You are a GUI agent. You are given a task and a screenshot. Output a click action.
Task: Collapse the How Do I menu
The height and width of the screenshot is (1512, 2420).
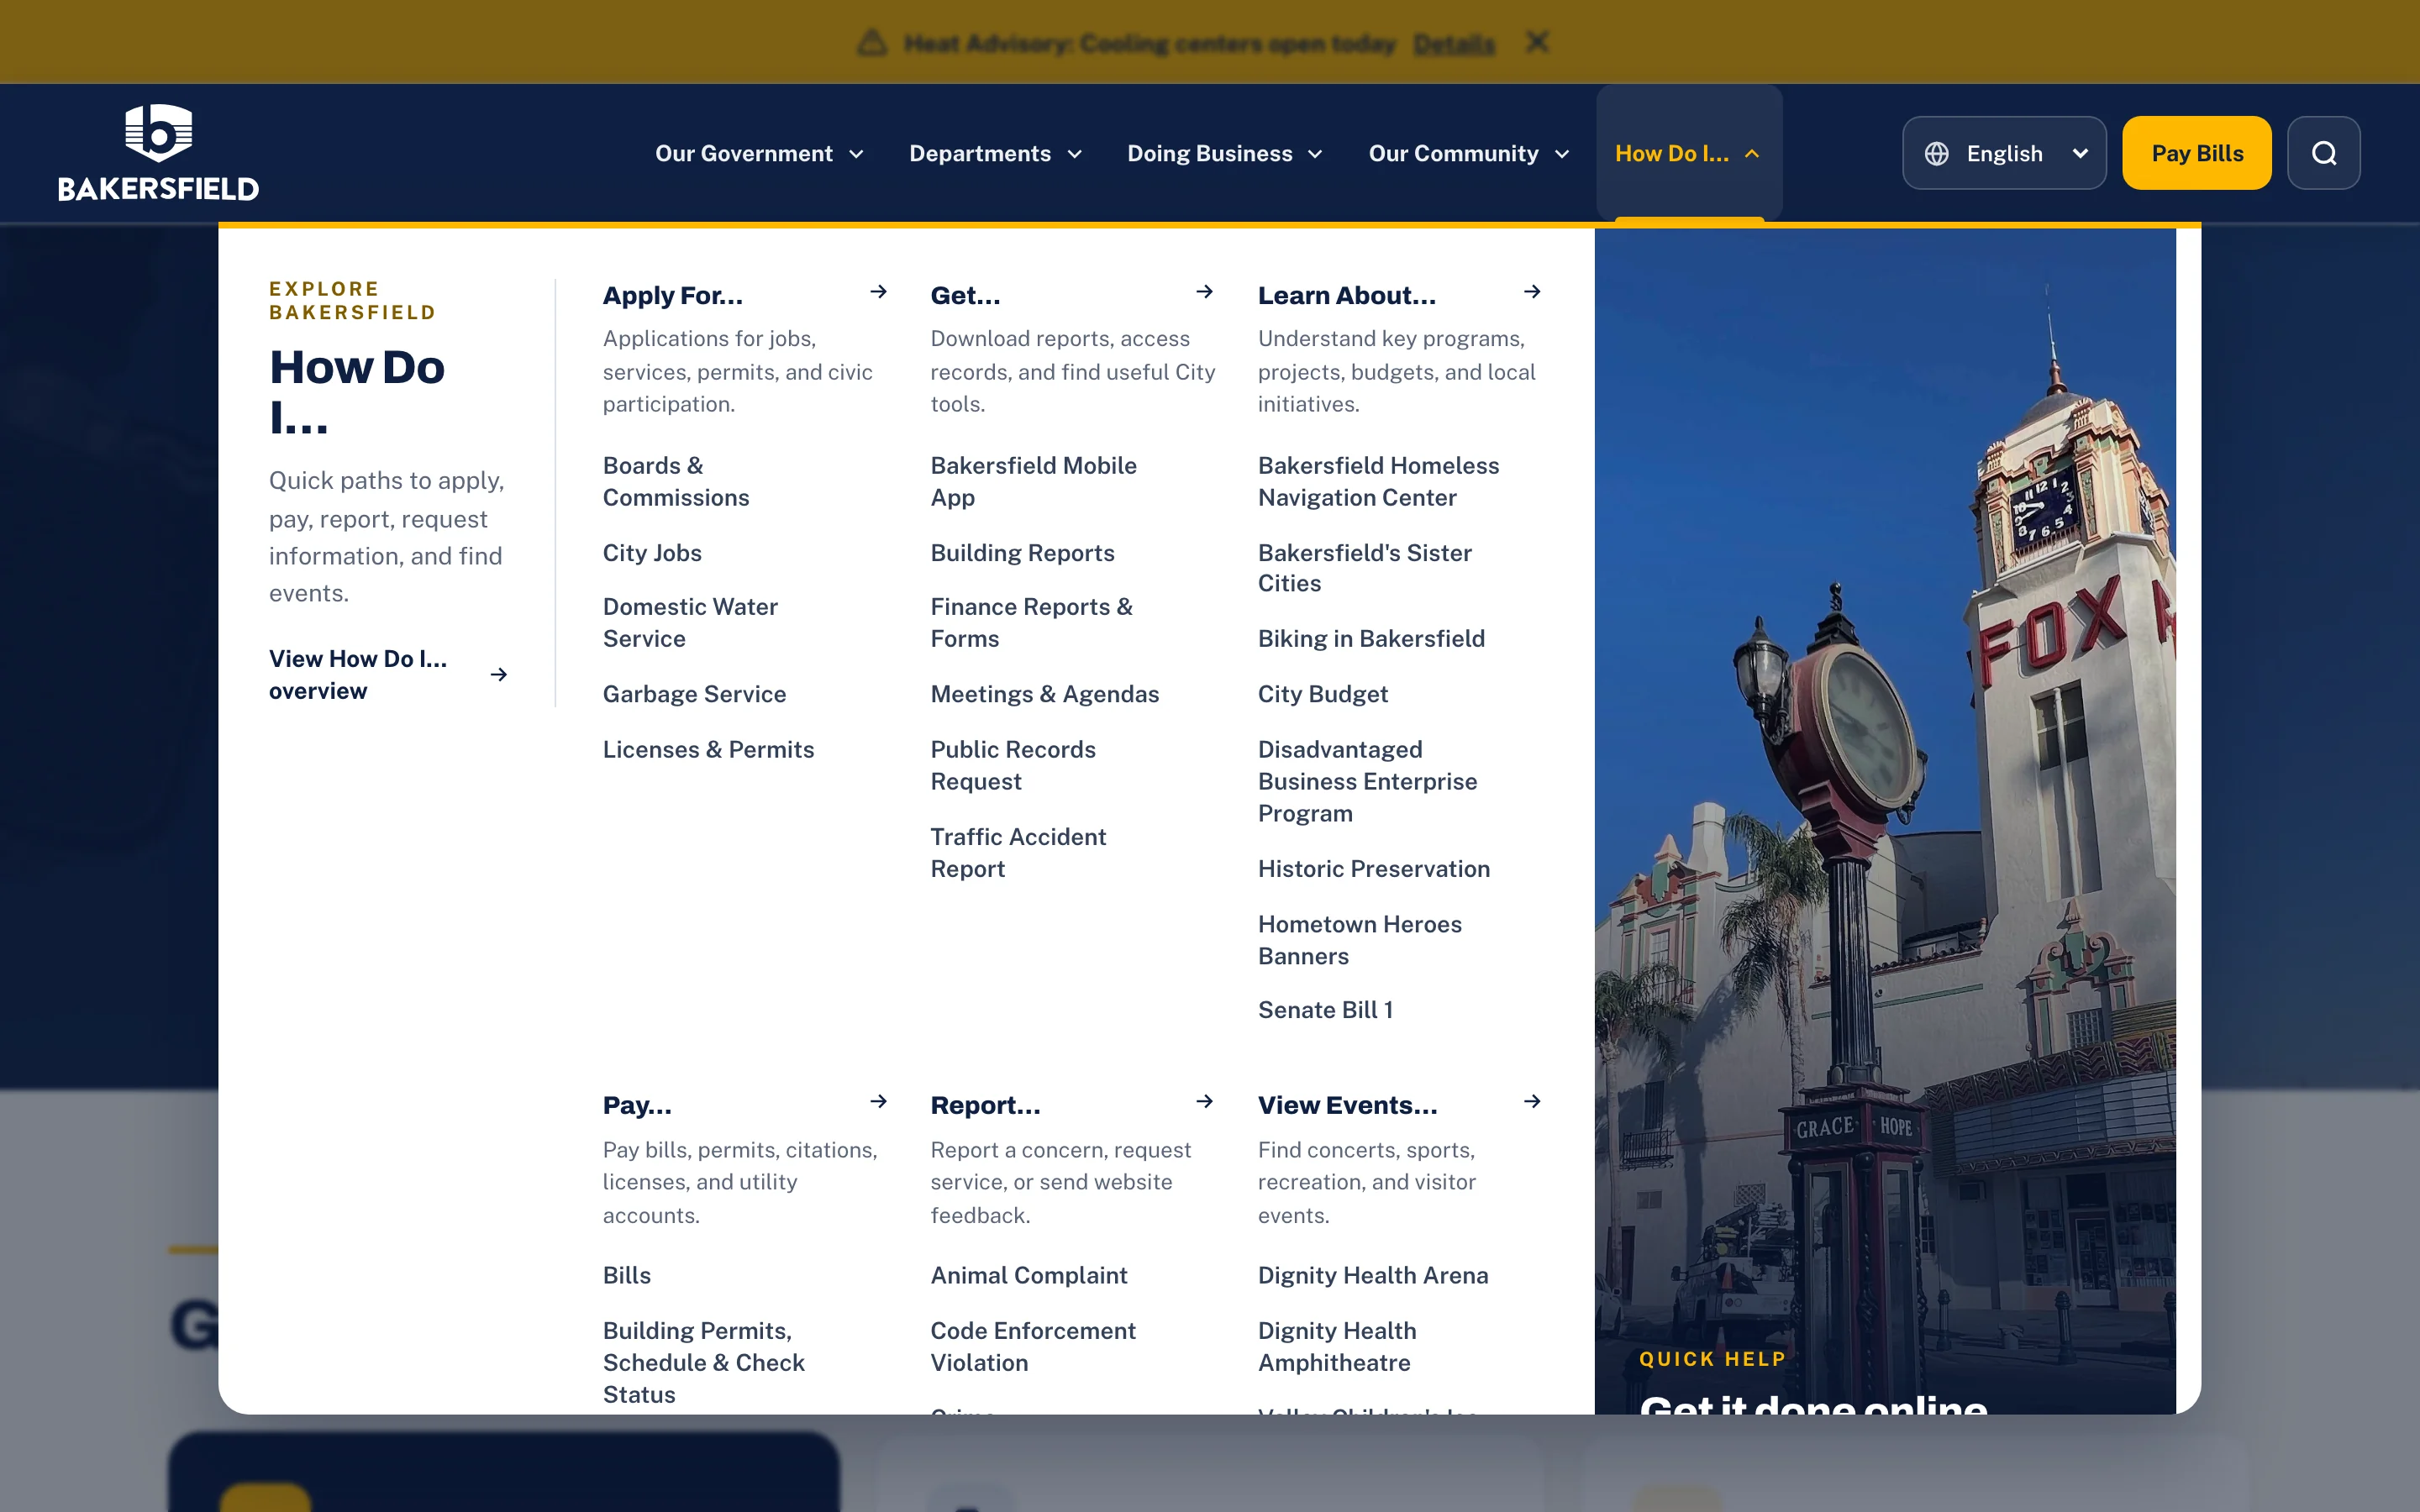1688,153
